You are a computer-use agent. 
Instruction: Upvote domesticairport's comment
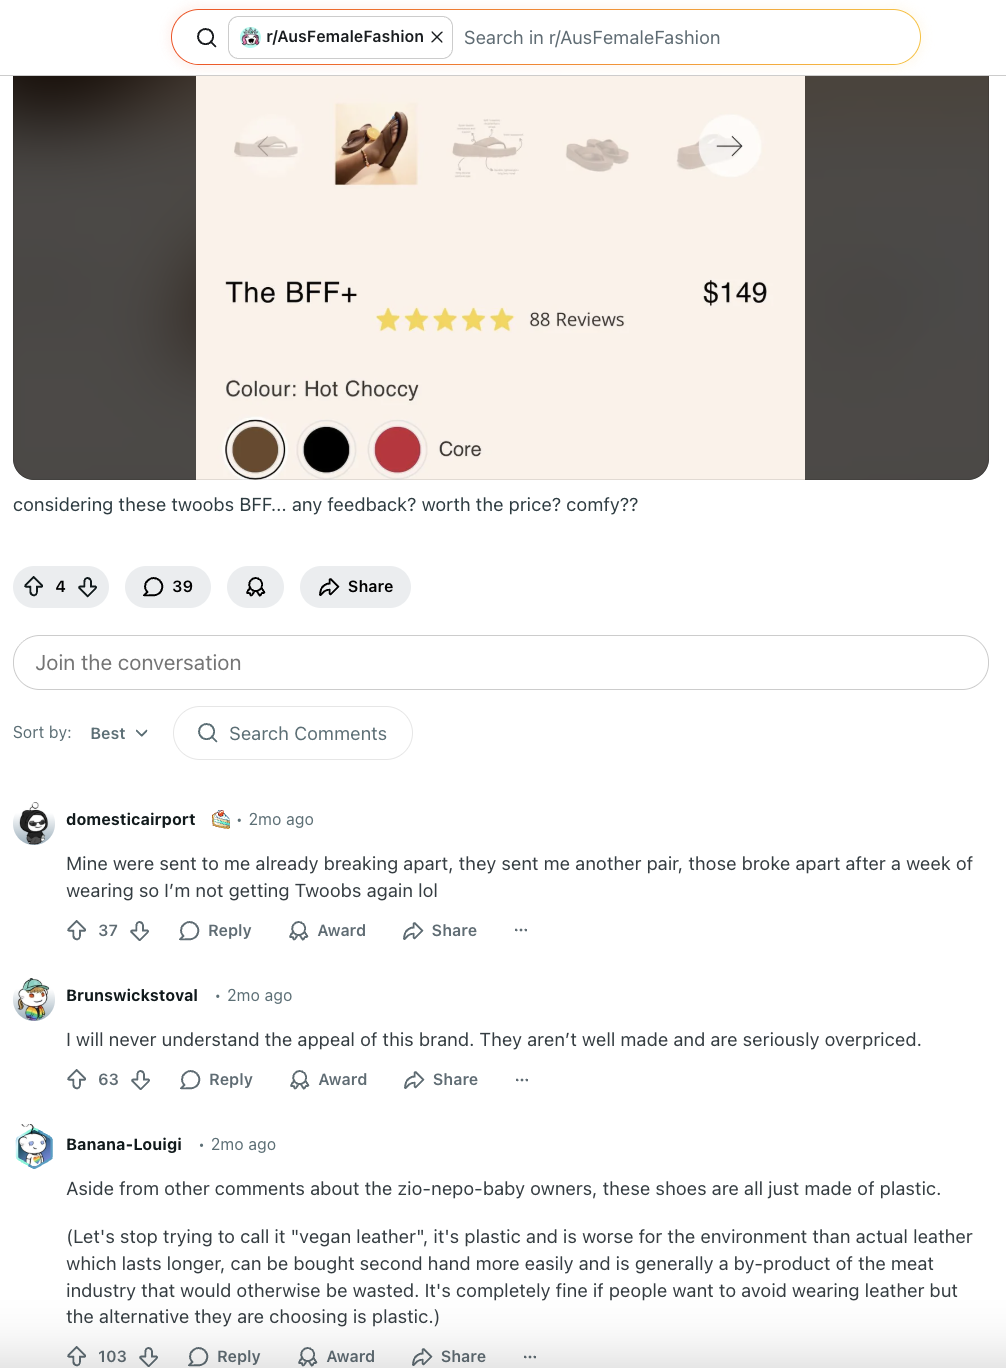click(x=77, y=930)
